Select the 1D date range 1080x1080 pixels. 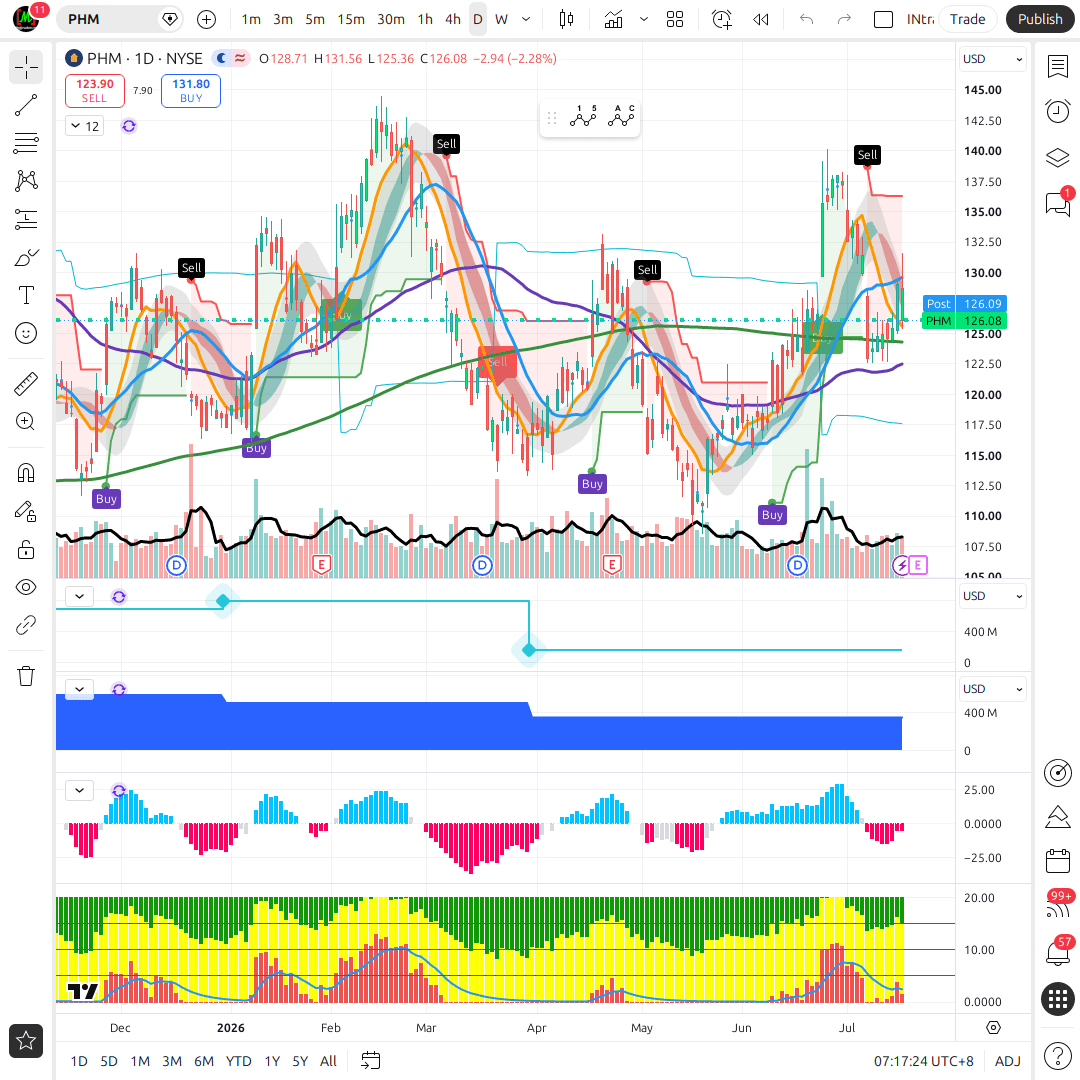pyautogui.click(x=79, y=1061)
